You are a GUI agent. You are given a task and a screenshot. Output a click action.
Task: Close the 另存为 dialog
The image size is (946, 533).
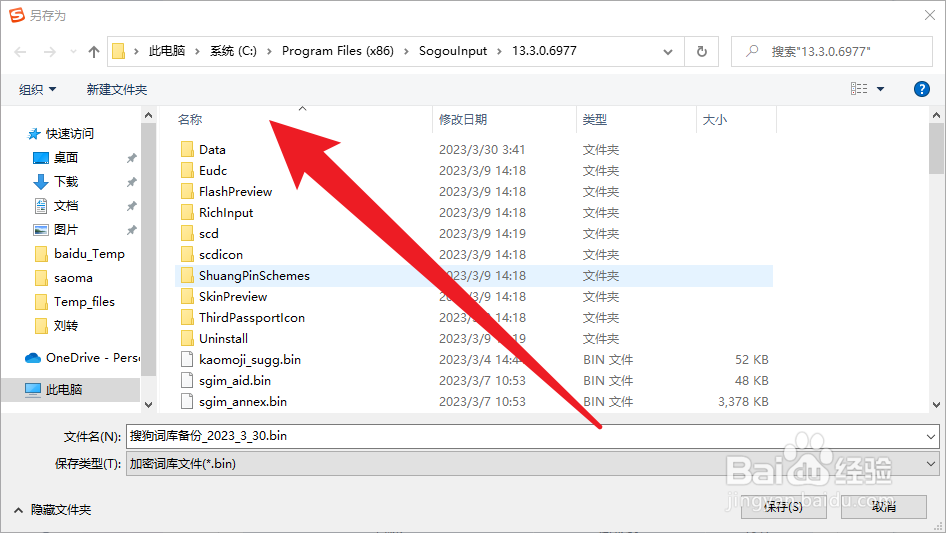coord(930,15)
